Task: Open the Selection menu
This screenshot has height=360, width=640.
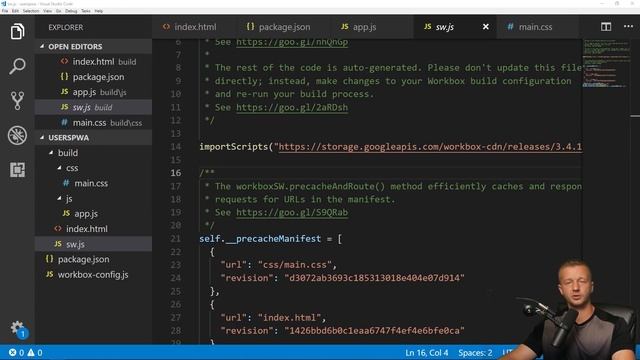Action: [31, 11]
